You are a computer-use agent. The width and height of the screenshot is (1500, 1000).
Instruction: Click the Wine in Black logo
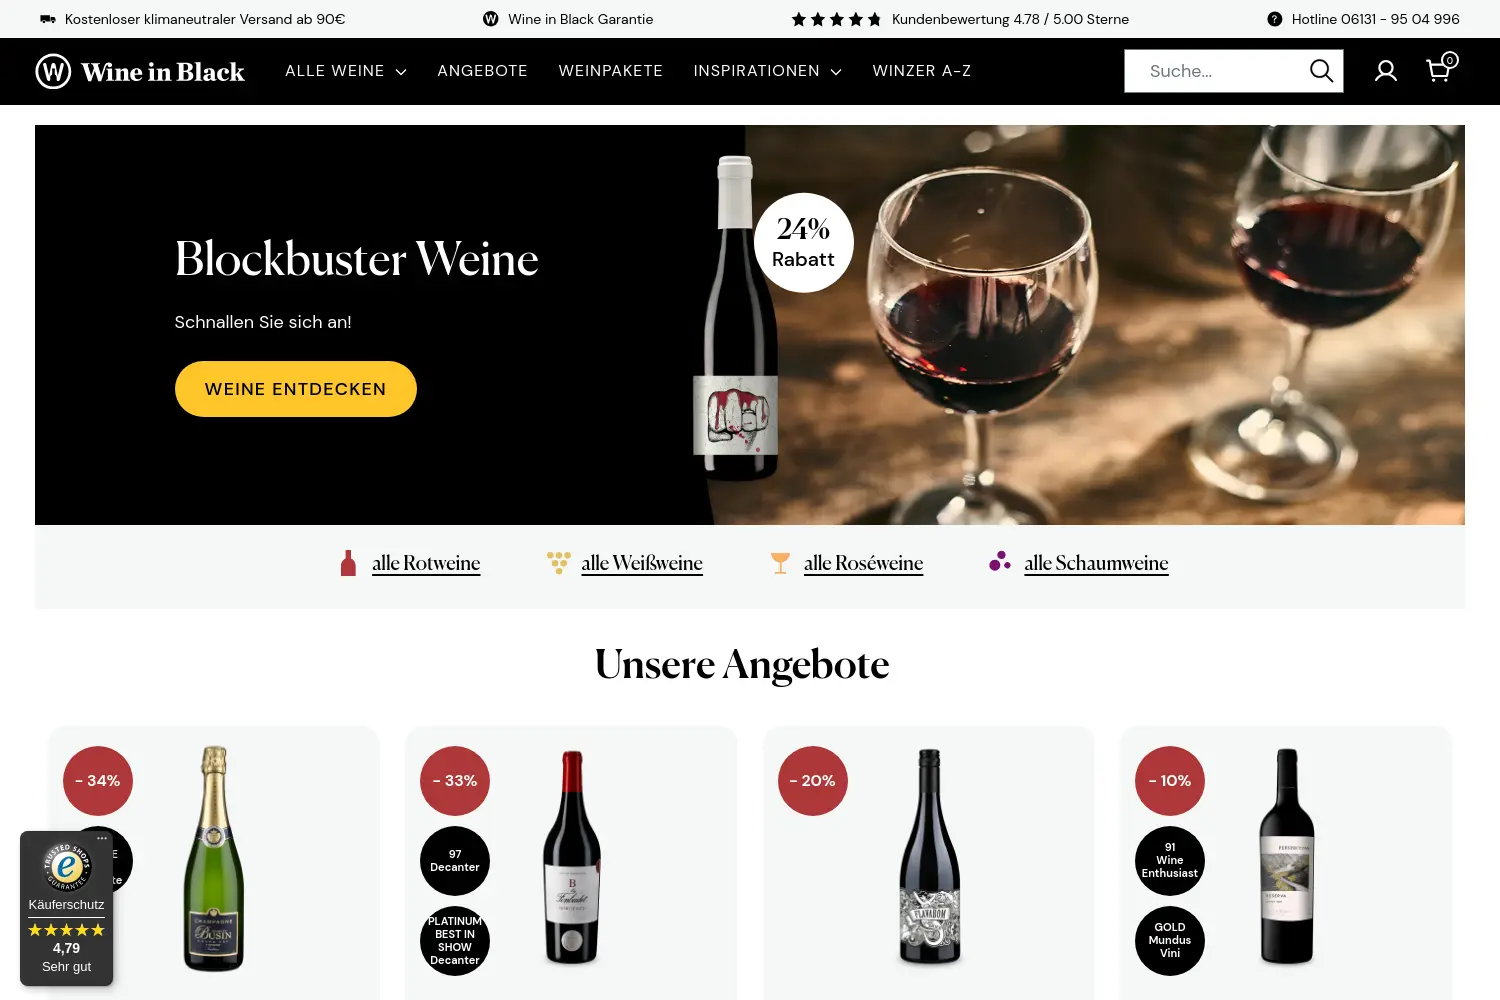click(x=140, y=71)
